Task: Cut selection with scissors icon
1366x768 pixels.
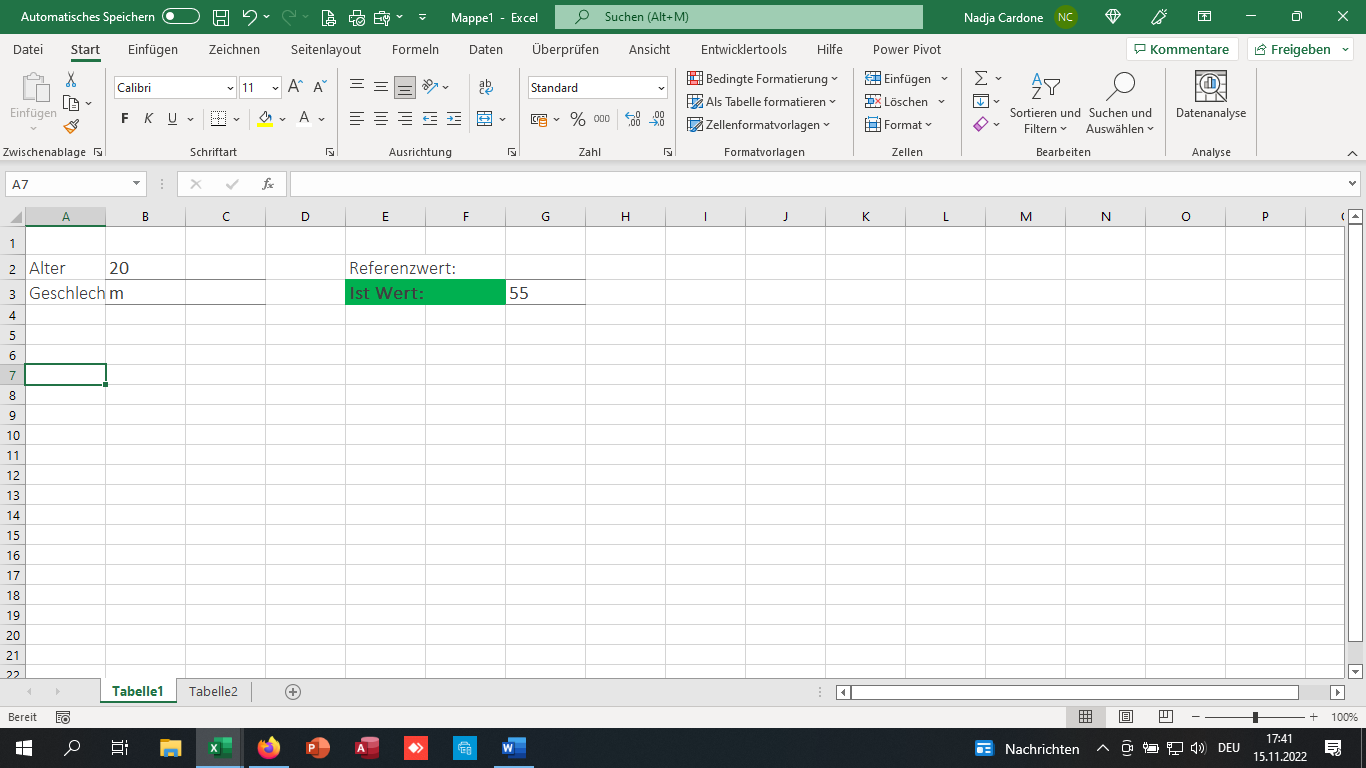Action: click(x=71, y=80)
